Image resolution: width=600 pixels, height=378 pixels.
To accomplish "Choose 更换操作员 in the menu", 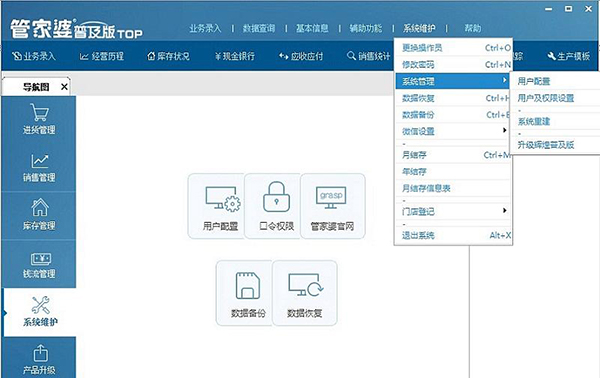I will [x=453, y=48].
